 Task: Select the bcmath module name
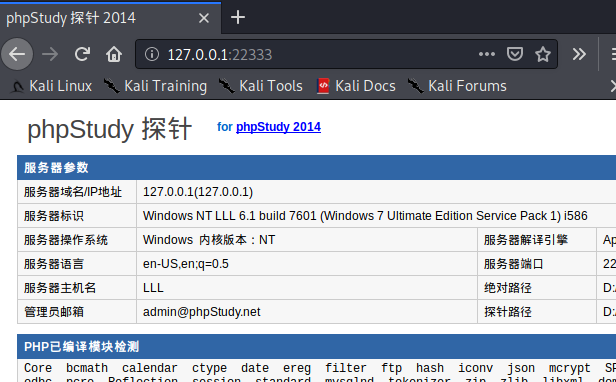click(x=87, y=368)
